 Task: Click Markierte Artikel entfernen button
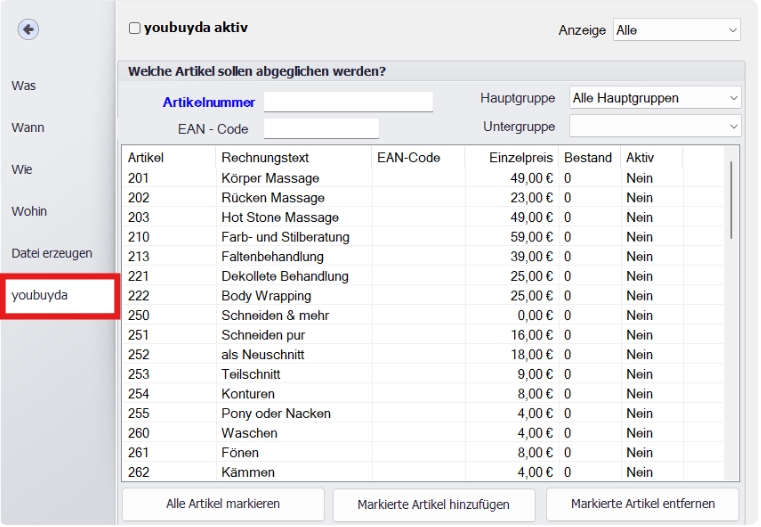pyautogui.click(x=643, y=504)
